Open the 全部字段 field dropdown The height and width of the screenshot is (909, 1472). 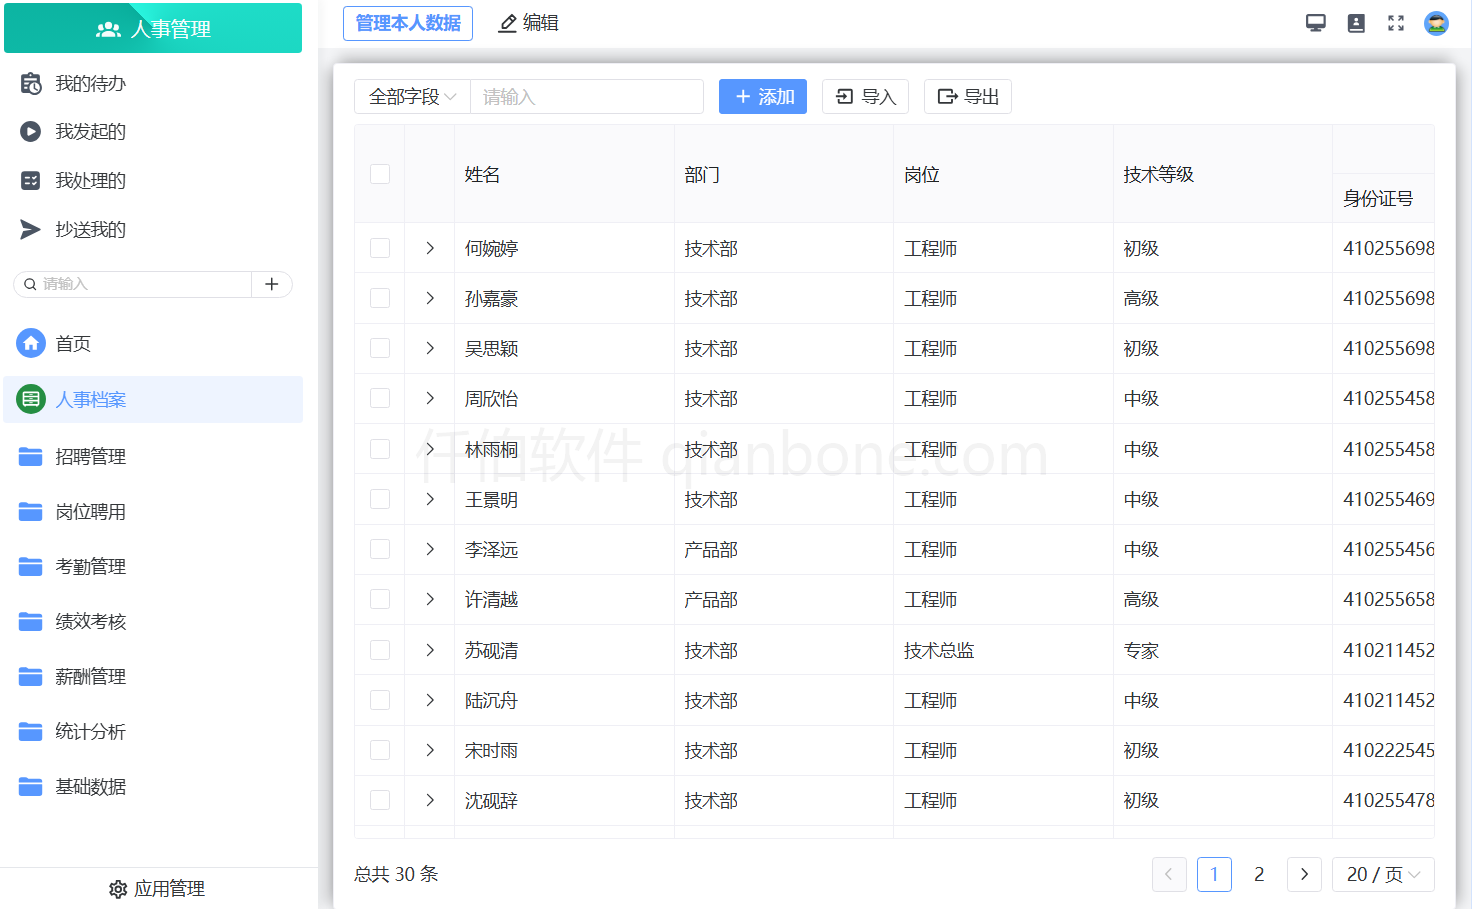[x=411, y=96]
